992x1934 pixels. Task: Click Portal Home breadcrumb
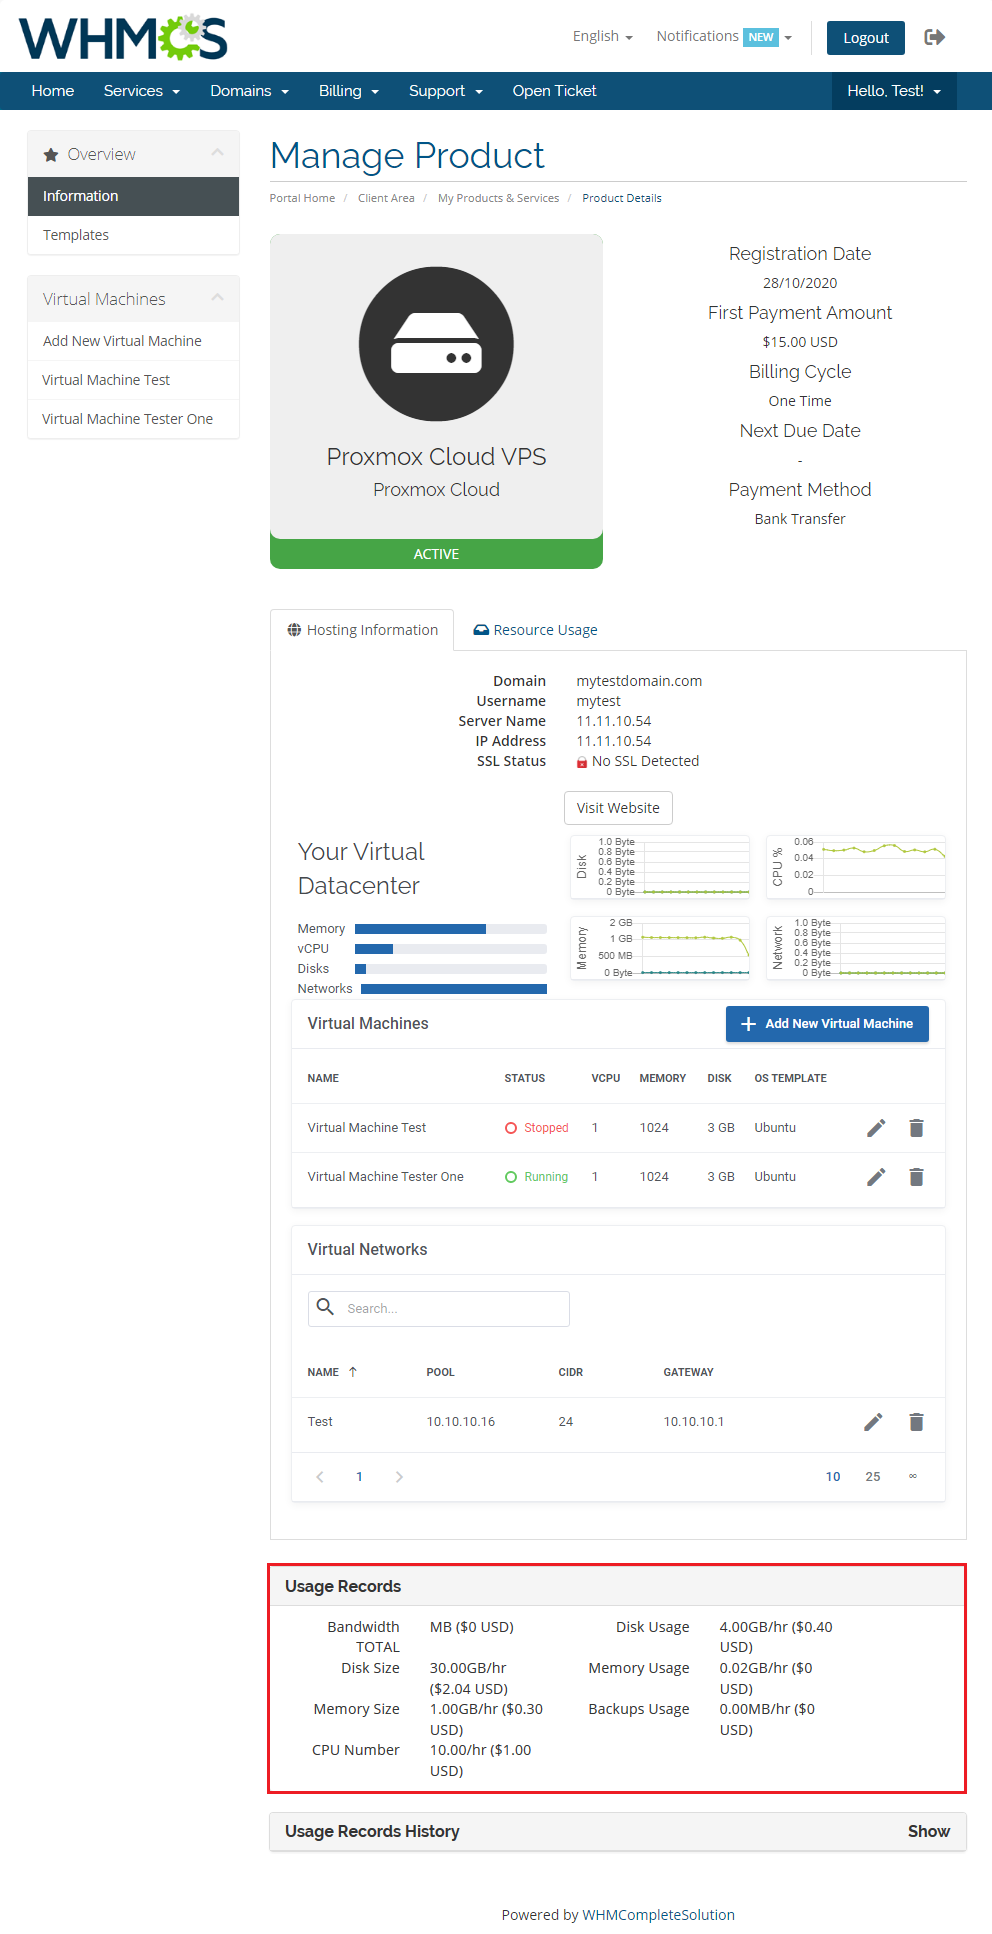(302, 198)
